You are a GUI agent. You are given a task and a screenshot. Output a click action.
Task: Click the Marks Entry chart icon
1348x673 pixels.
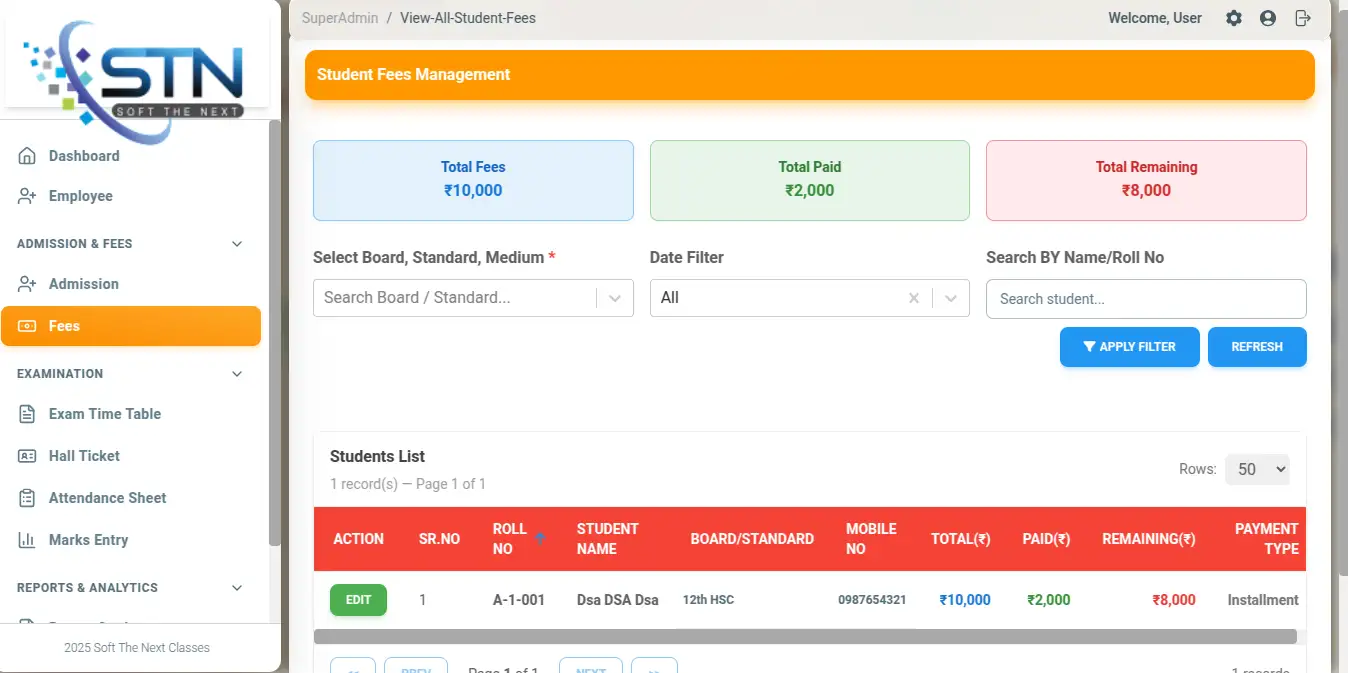click(x=27, y=540)
